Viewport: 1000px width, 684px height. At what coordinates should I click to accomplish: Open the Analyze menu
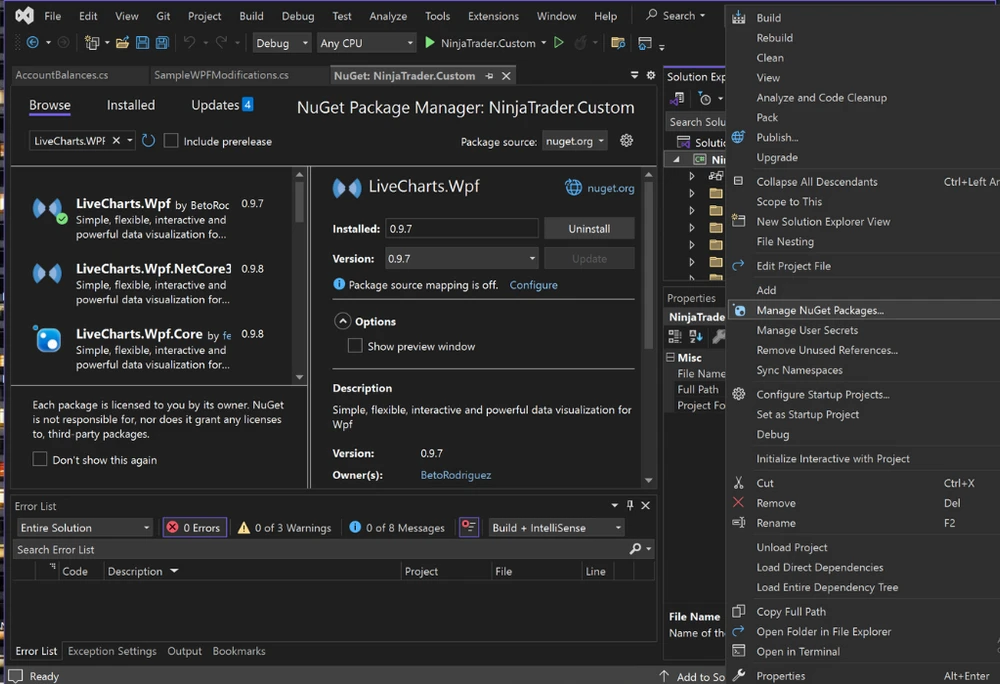click(388, 16)
